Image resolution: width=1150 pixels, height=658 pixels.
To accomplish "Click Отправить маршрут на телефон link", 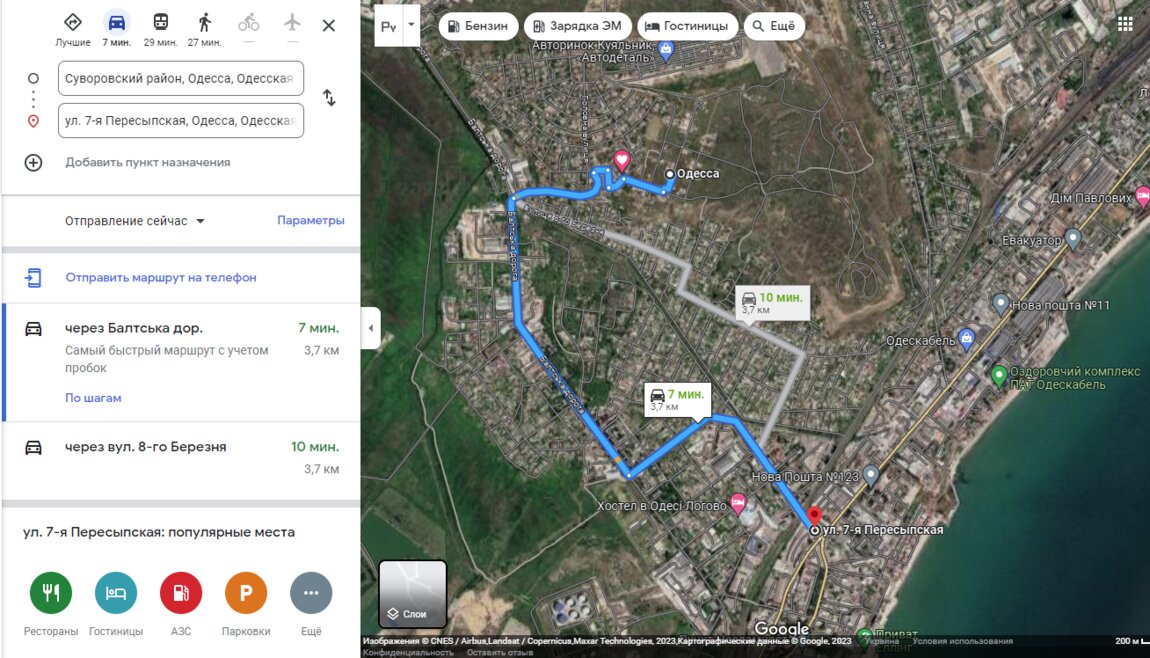I will click(x=161, y=277).
